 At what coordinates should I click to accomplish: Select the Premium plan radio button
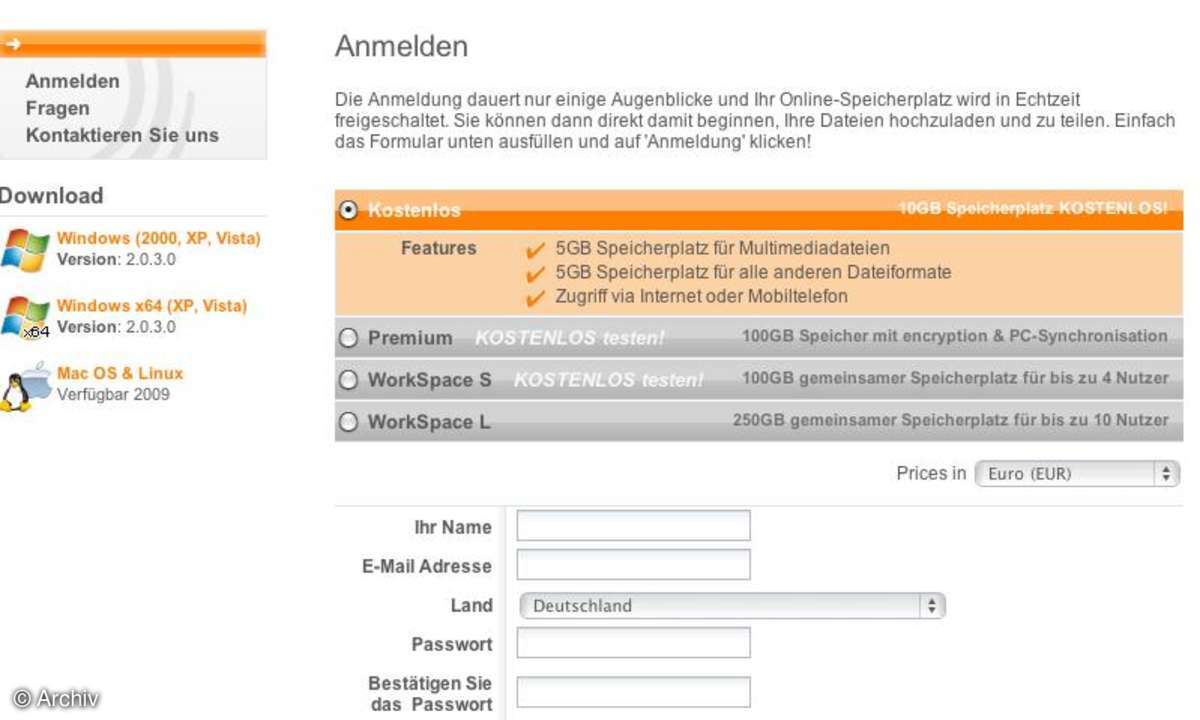tap(348, 338)
